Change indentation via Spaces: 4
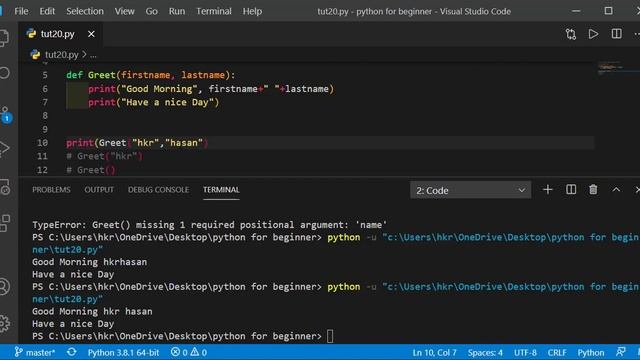This screenshot has width=640, height=360. [x=485, y=352]
